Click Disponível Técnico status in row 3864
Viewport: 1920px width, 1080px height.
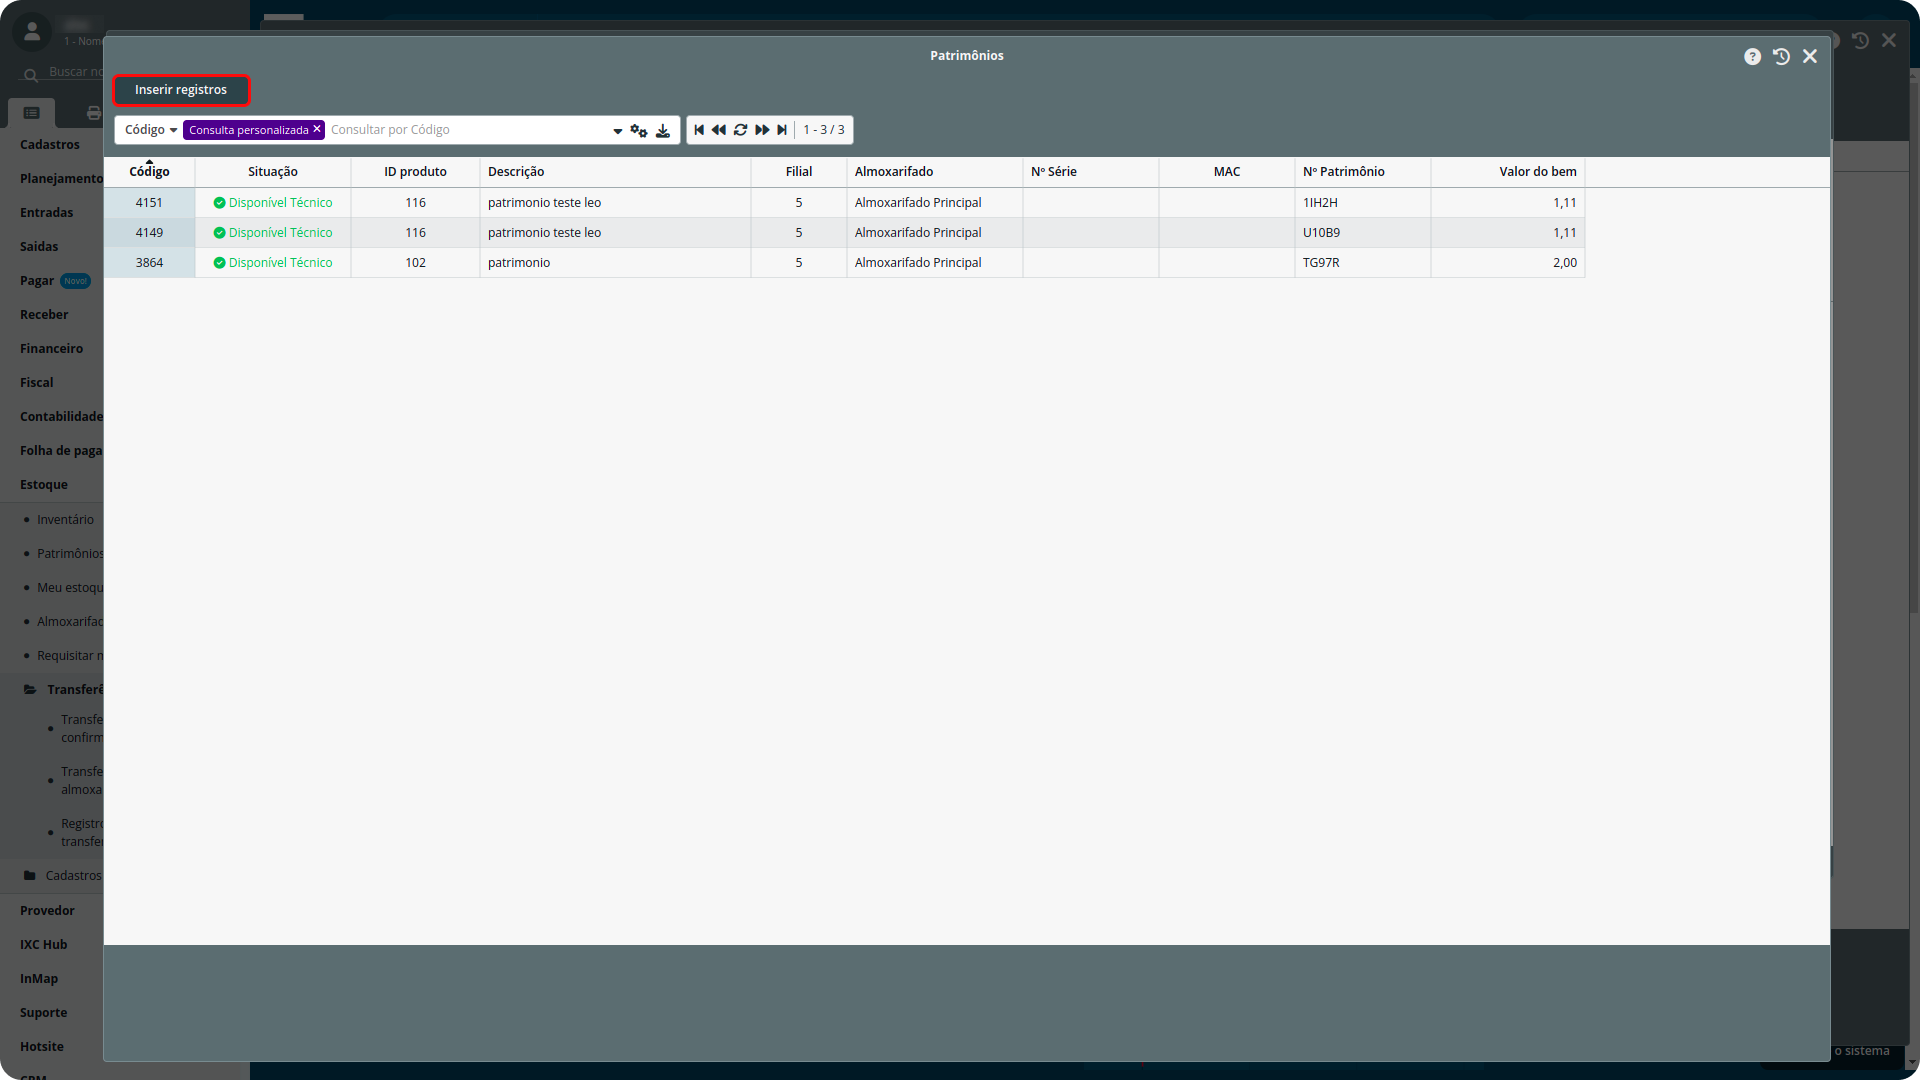[x=273, y=263]
